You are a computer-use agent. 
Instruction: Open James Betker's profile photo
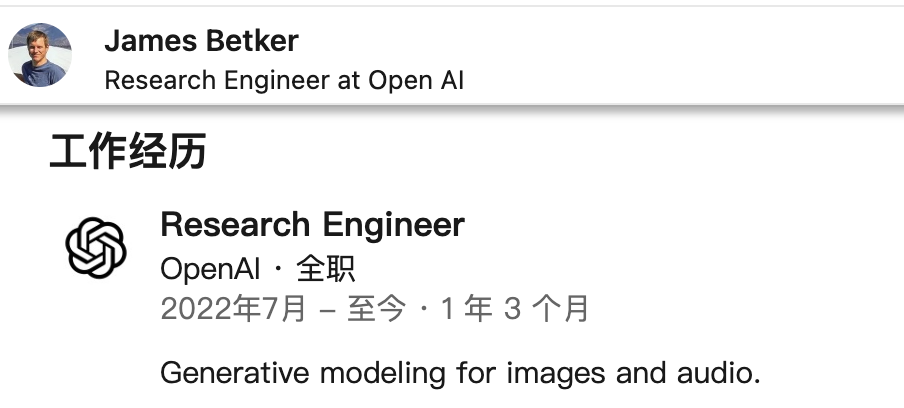click(x=40, y=55)
